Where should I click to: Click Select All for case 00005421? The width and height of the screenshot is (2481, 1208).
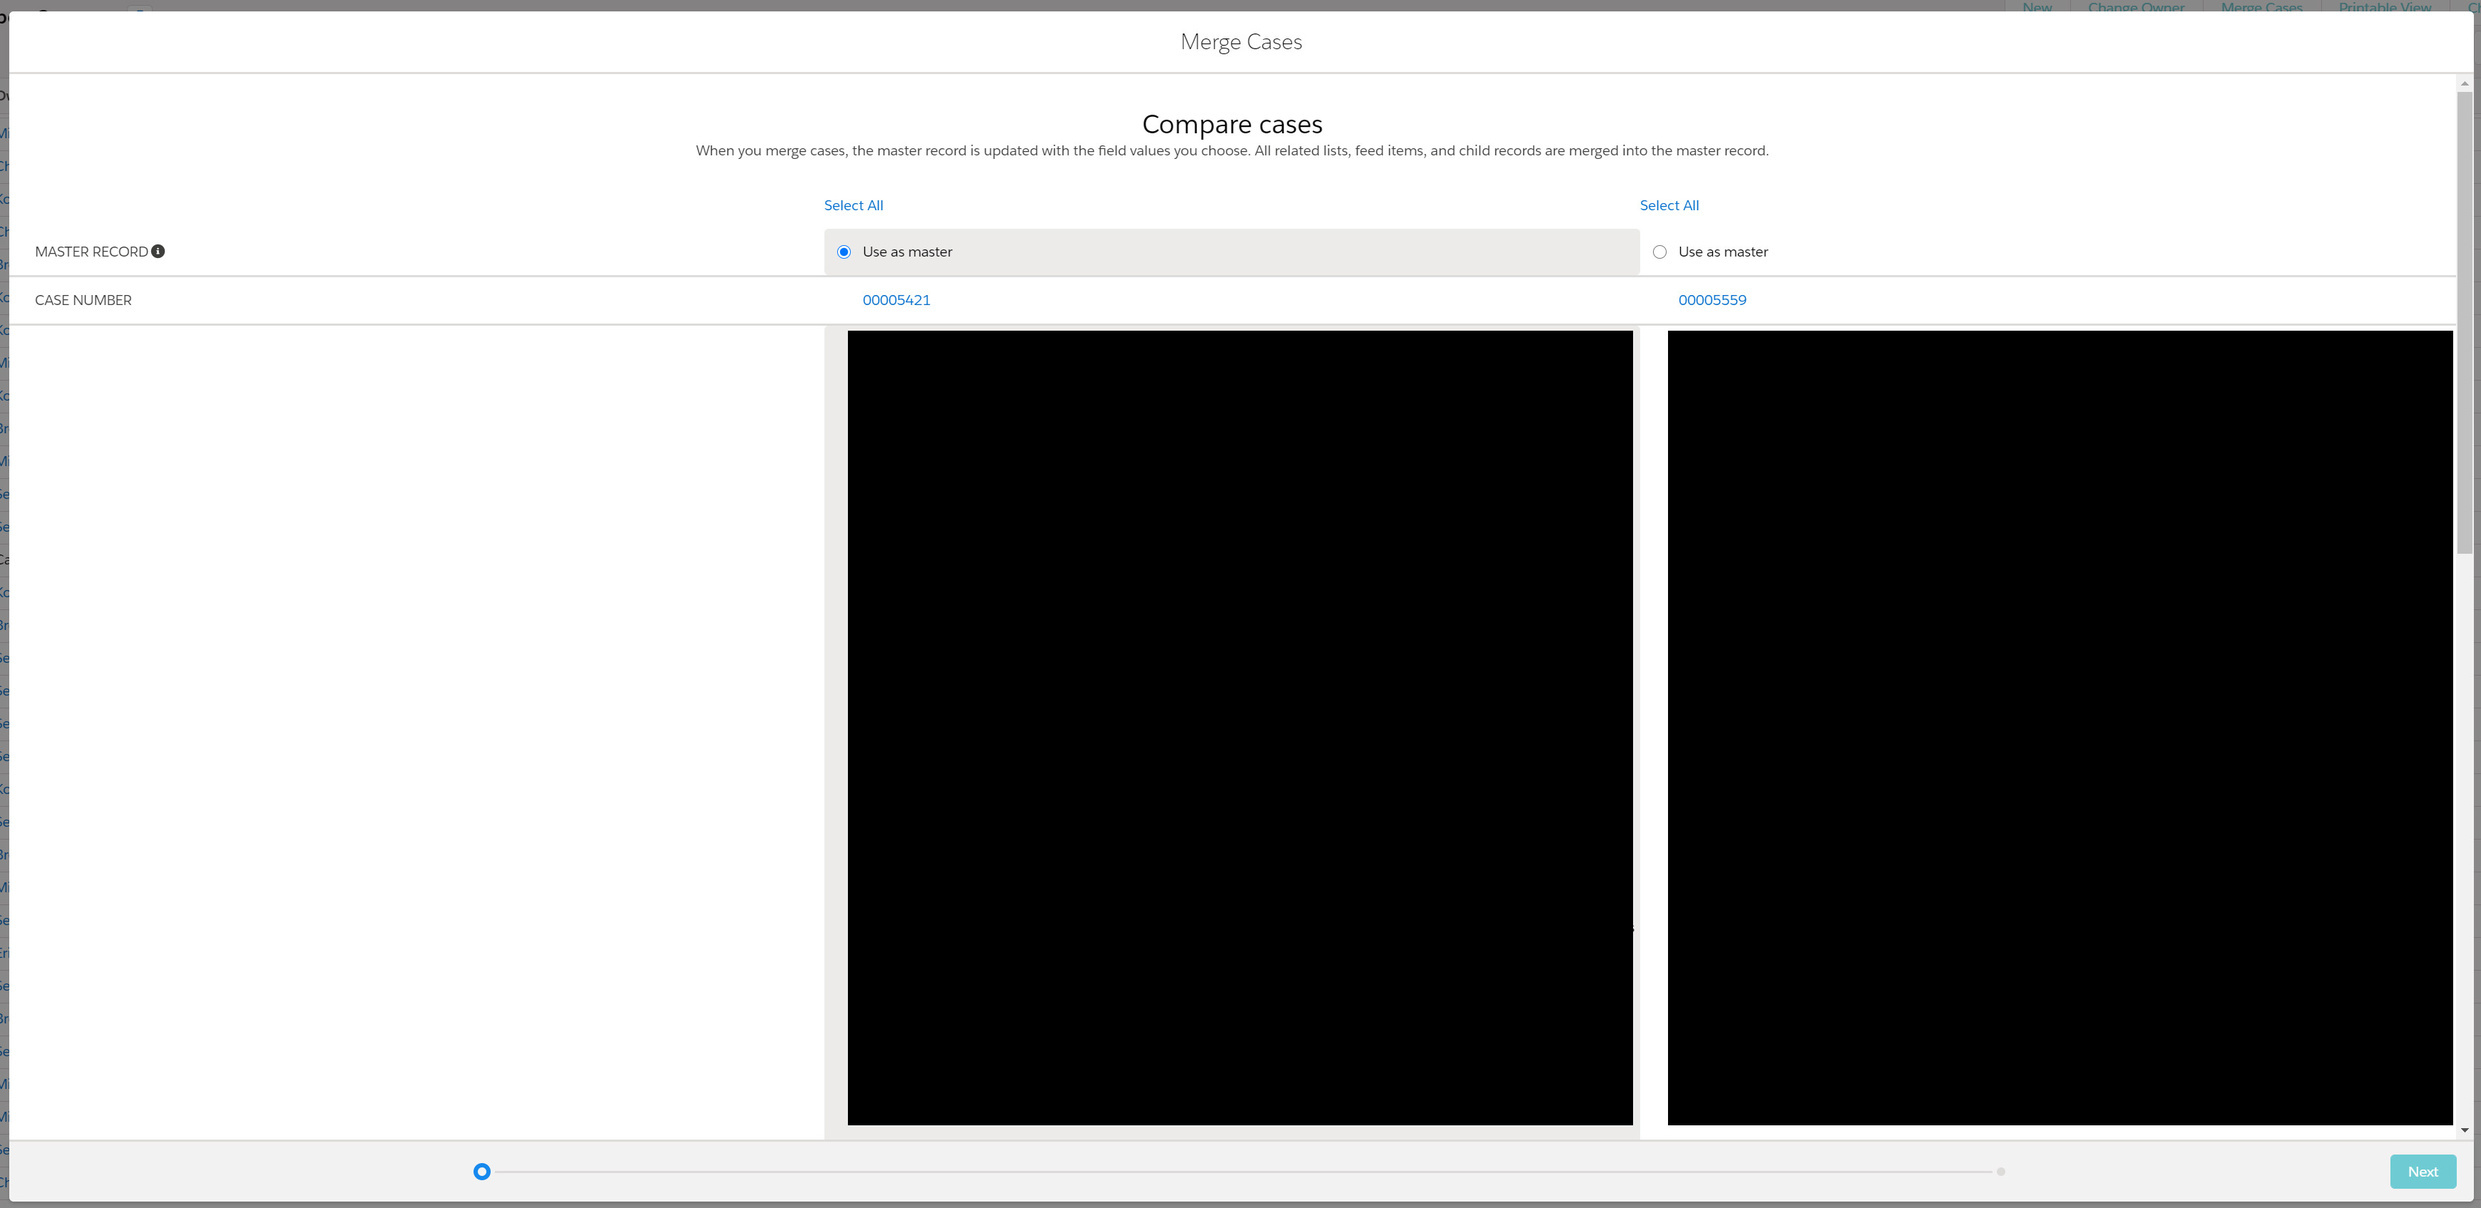coord(853,205)
